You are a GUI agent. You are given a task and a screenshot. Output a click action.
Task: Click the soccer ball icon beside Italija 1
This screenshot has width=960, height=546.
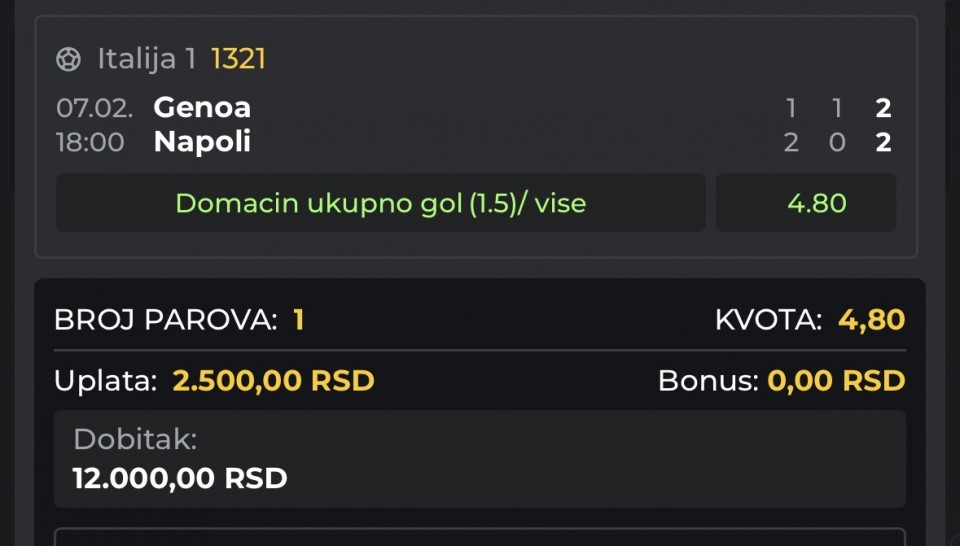pos(69,60)
